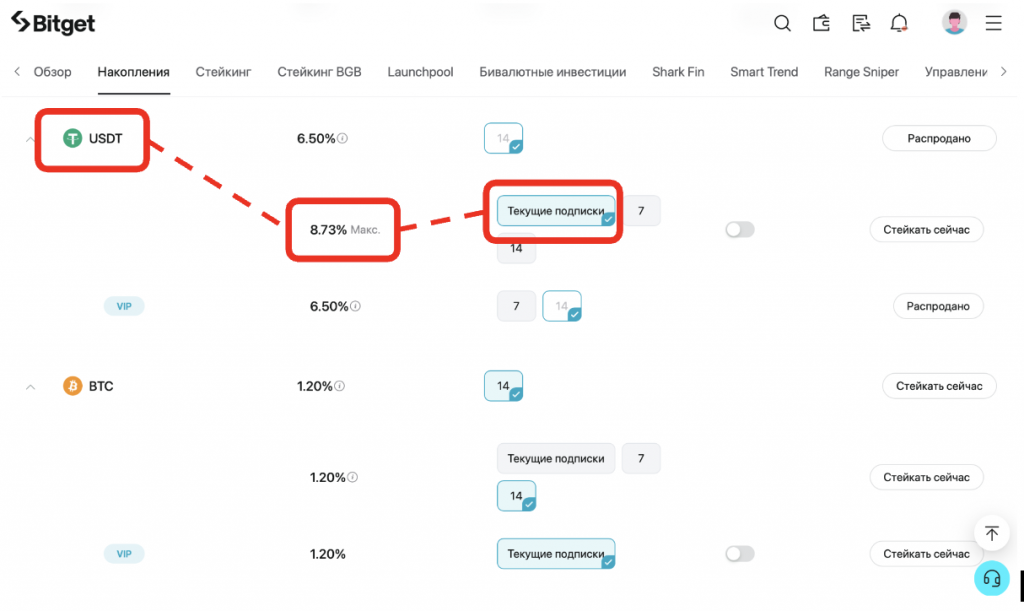Toggle the switch in the BTC VIP row

pyautogui.click(x=740, y=554)
